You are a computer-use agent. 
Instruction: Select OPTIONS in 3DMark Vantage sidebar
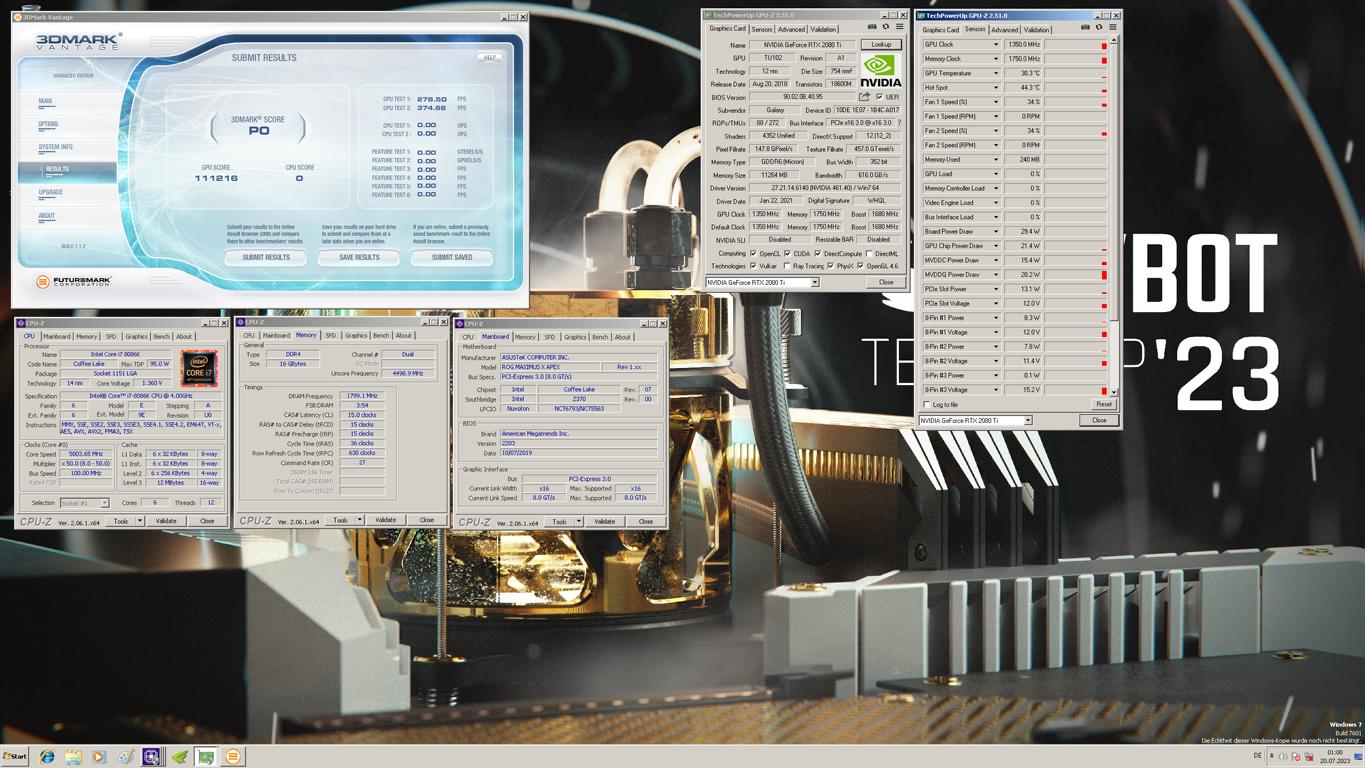[x=48, y=124]
